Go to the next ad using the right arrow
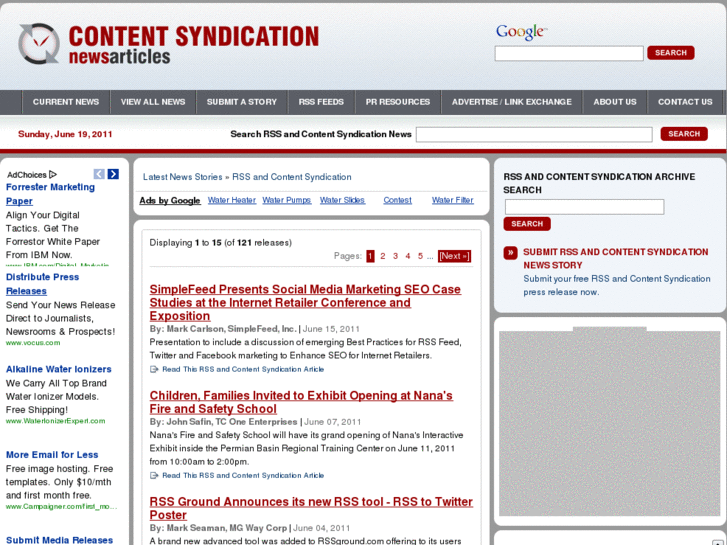The height and width of the screenshot is (545, 727). pos(113,174)
